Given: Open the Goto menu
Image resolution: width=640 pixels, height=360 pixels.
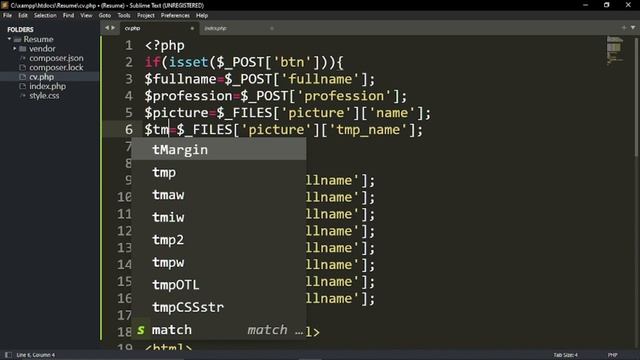Looking at the screenshot, I should coord(104,16).
